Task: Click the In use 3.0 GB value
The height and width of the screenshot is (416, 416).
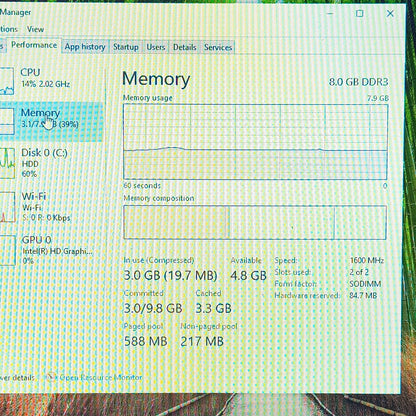Action: 170,275
